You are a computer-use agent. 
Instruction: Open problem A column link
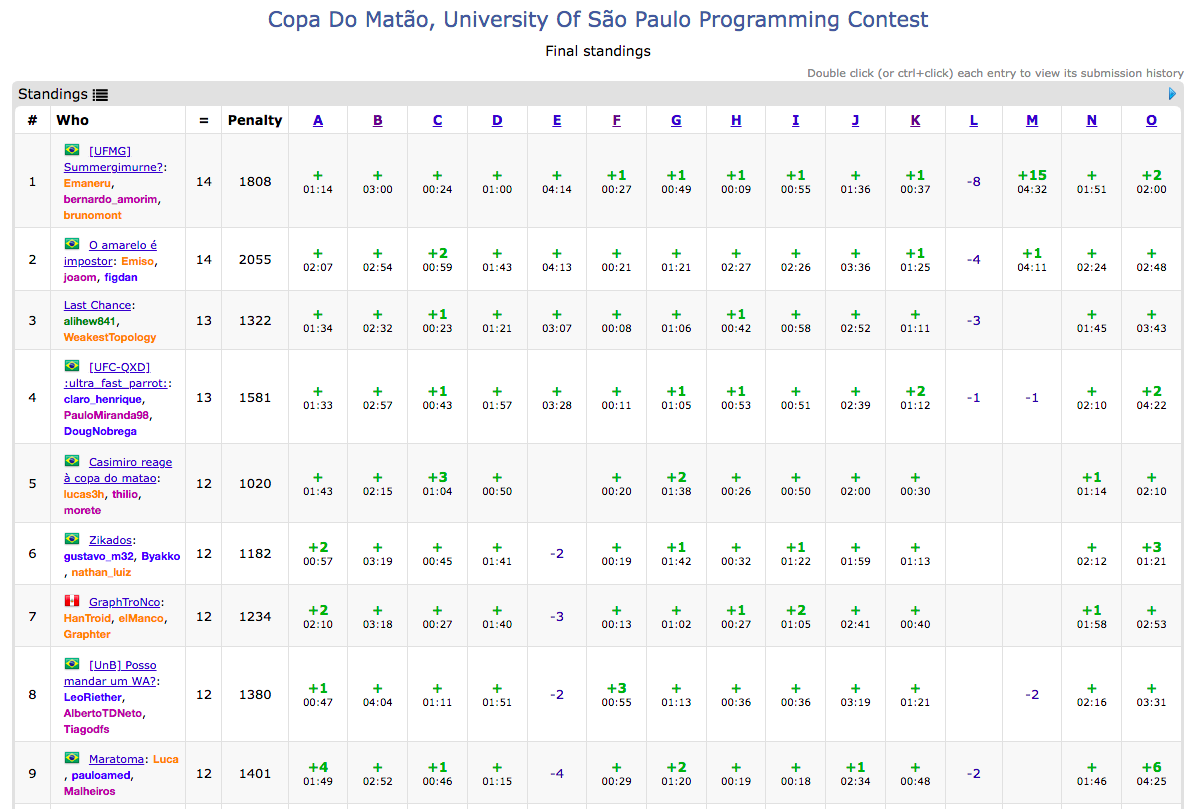[318, 120]
